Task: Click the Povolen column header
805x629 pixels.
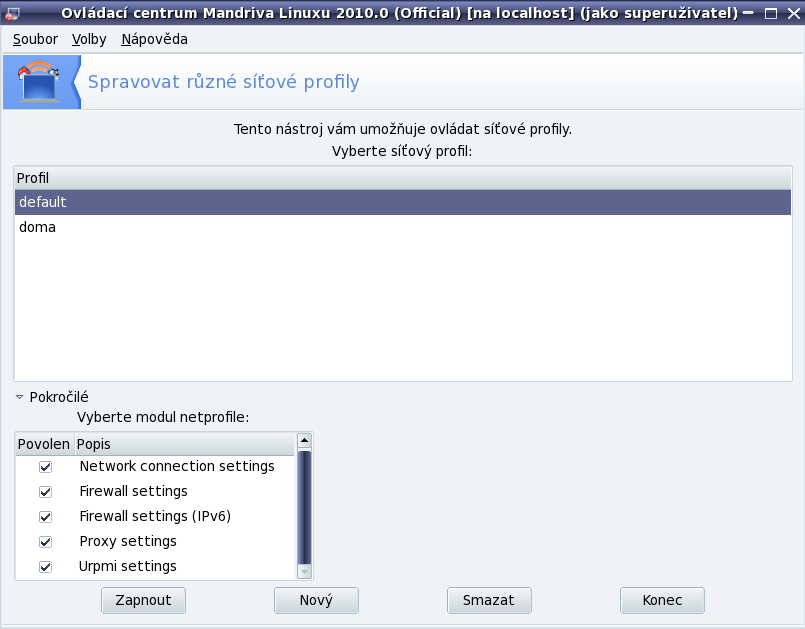Action: point(44,444)
